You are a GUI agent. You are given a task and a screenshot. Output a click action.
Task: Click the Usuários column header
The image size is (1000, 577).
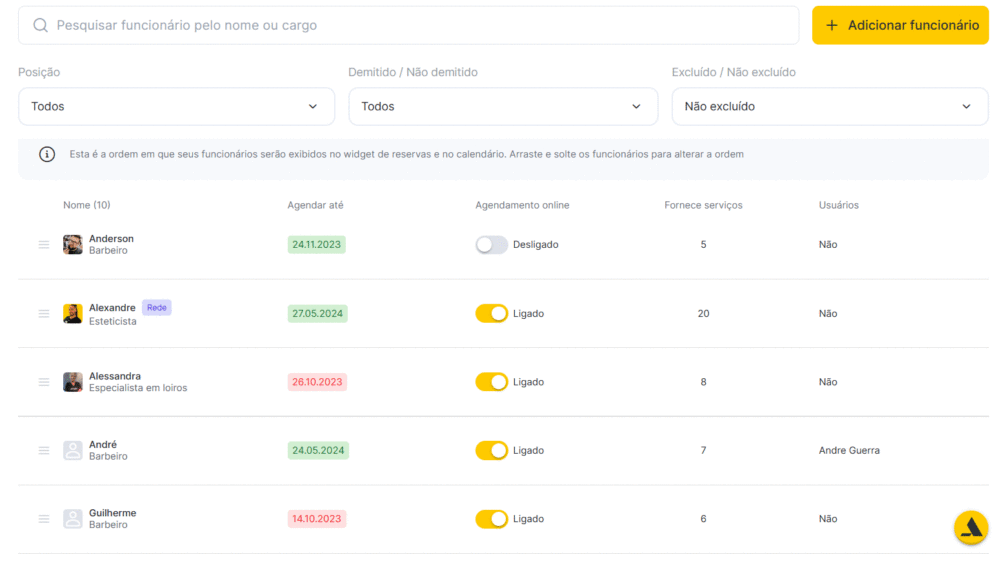point(839,205)
